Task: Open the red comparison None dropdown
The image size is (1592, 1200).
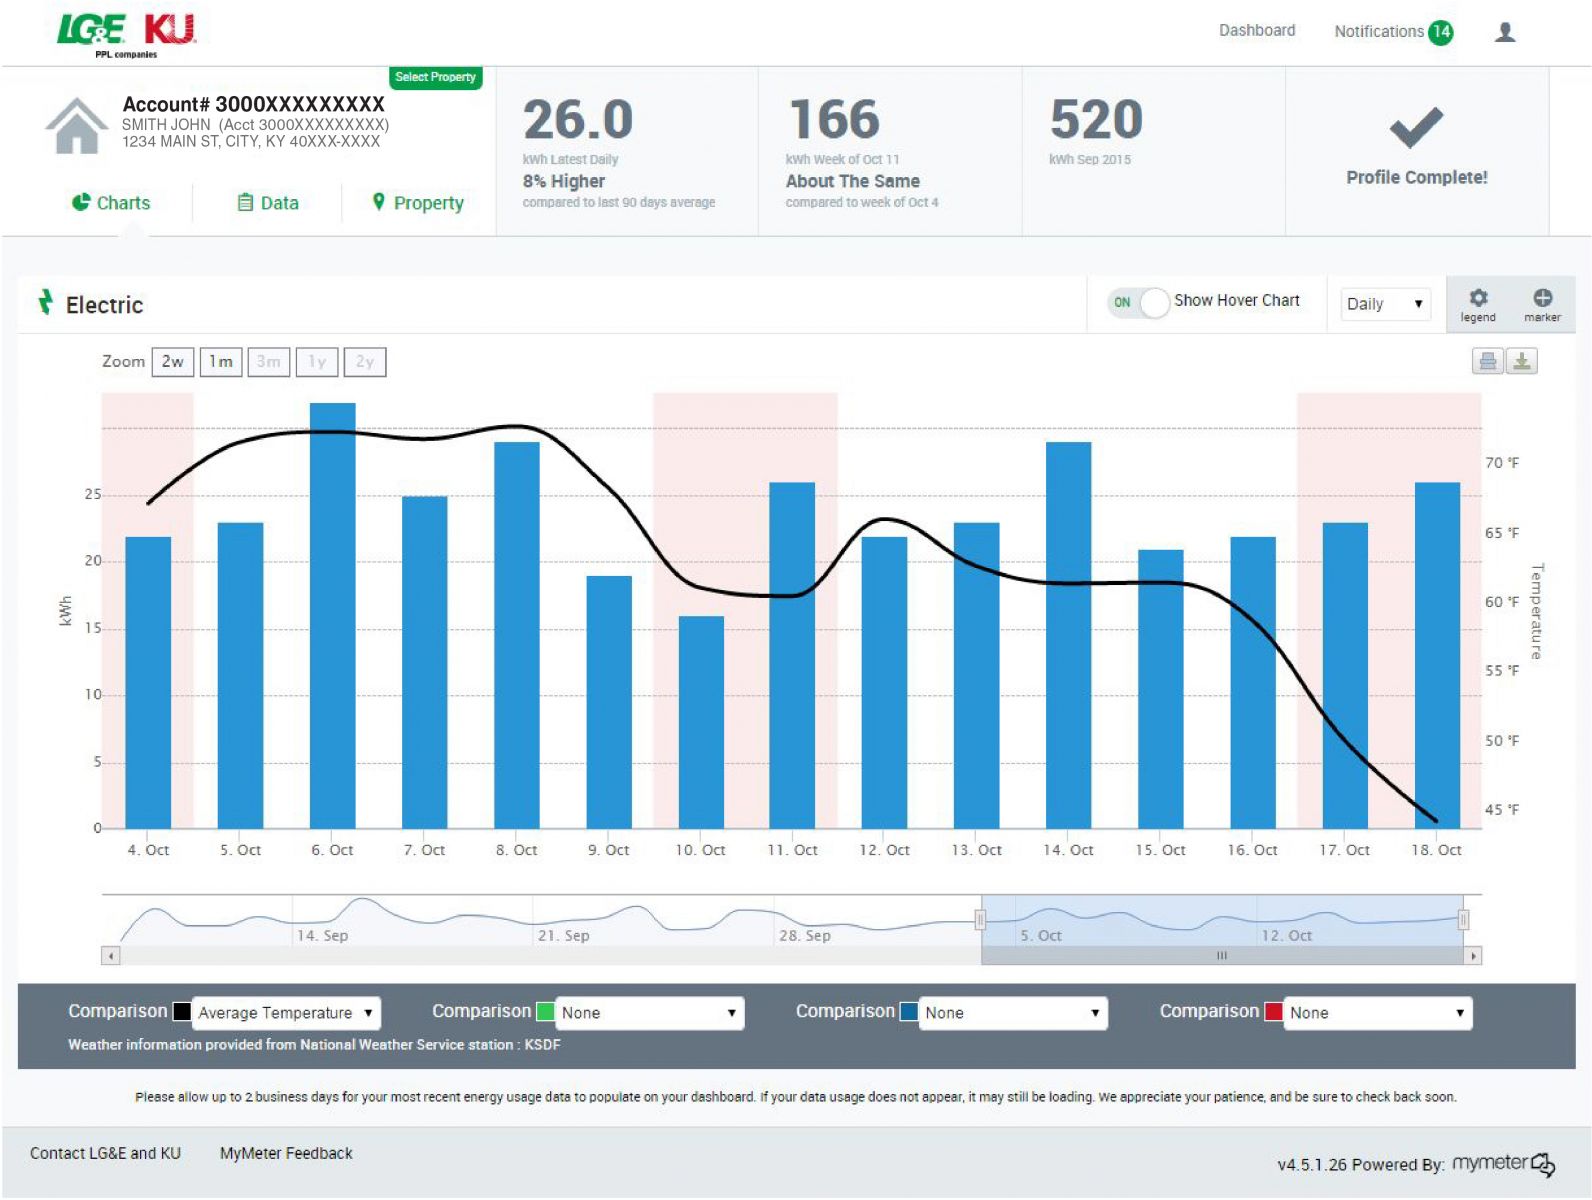Action: pyautogui.click(x=1378, y=1013)
